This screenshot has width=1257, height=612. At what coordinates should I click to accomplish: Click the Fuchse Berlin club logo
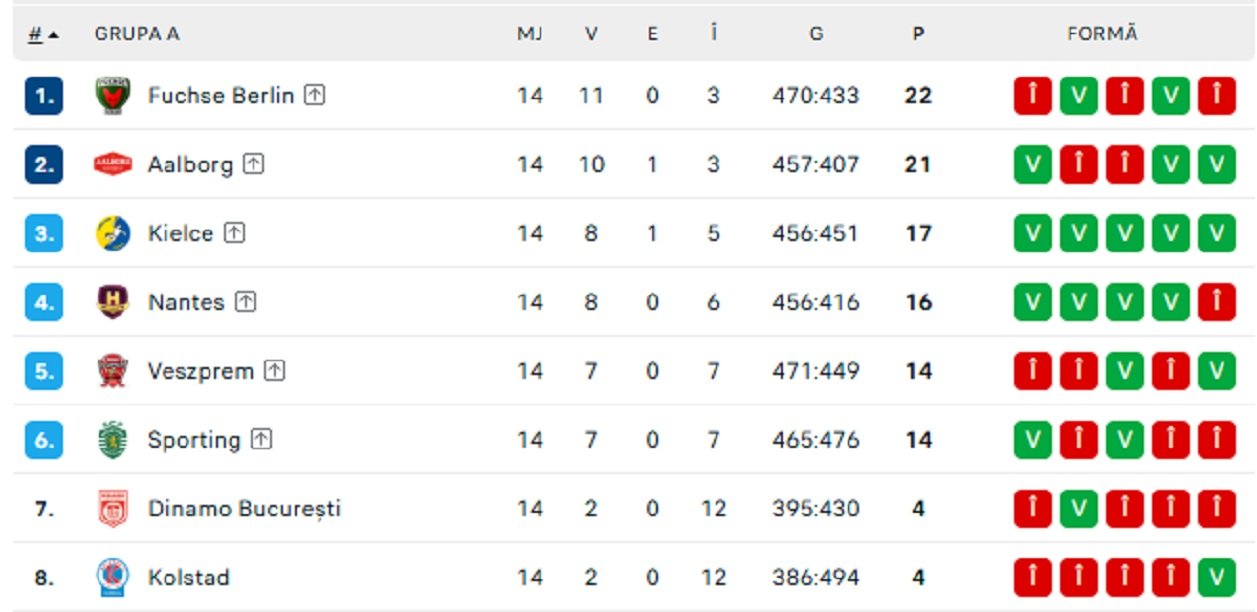pos(112,96)
